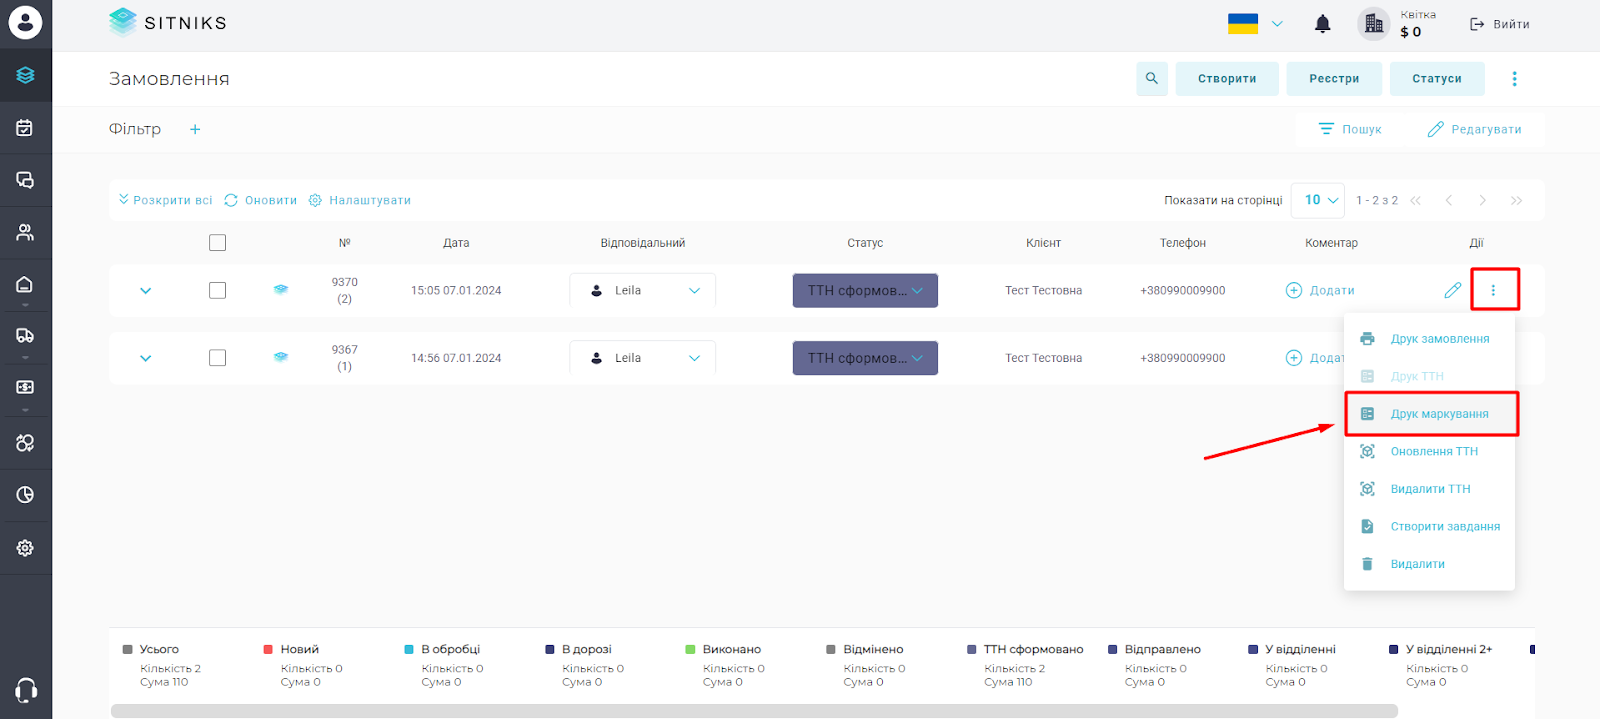Click the search magnifier button in Замовлення header
The image size is (1600, 719).
point(1152,78)
